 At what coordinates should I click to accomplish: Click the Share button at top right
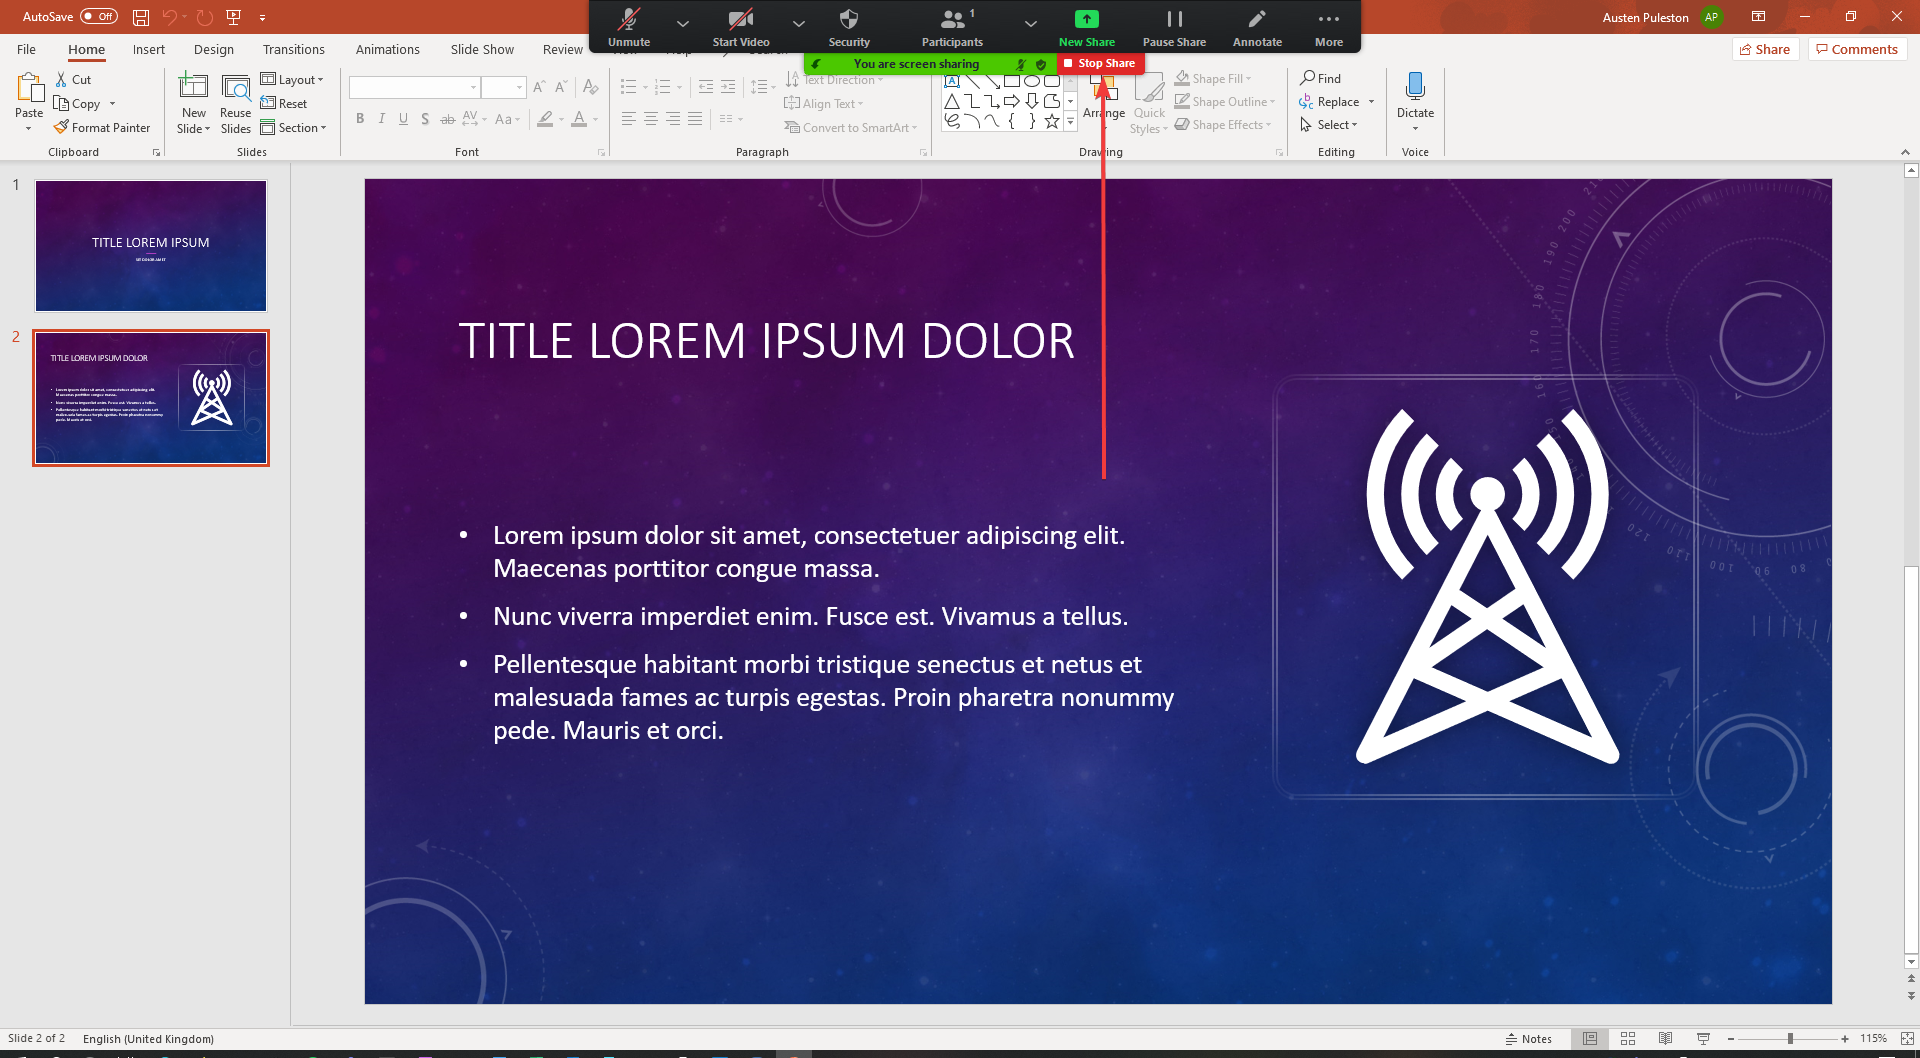[1765, 49]
